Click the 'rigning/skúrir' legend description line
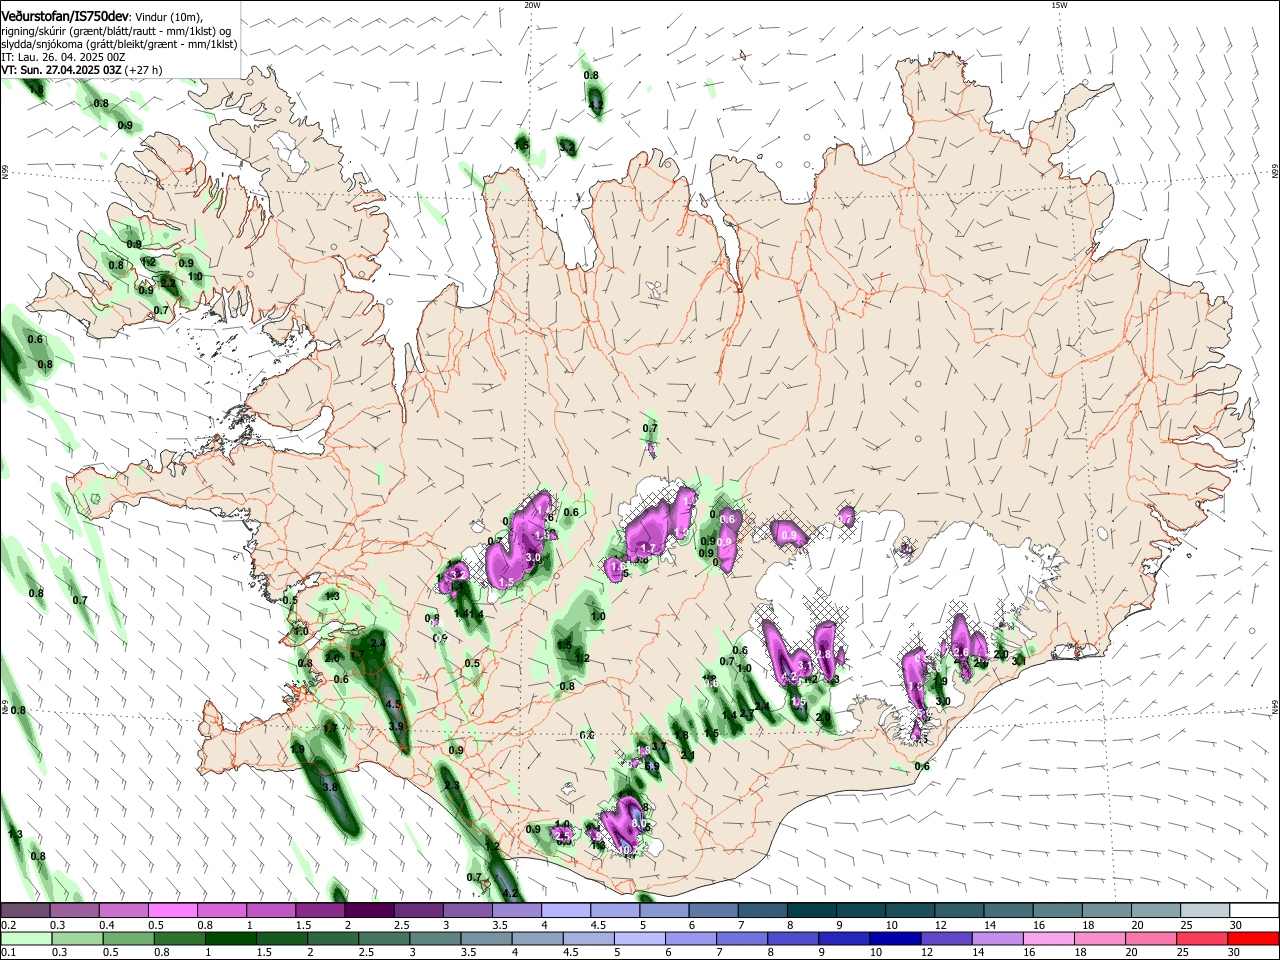The width and height of the screenshot is (1280, 960). point(115,30)
